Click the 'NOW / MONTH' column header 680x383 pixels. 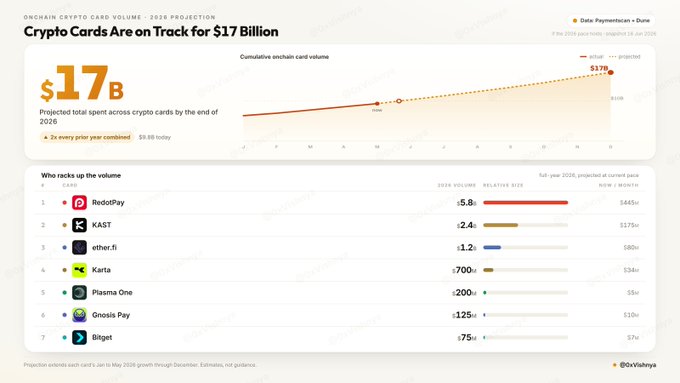tap(619, 185)
